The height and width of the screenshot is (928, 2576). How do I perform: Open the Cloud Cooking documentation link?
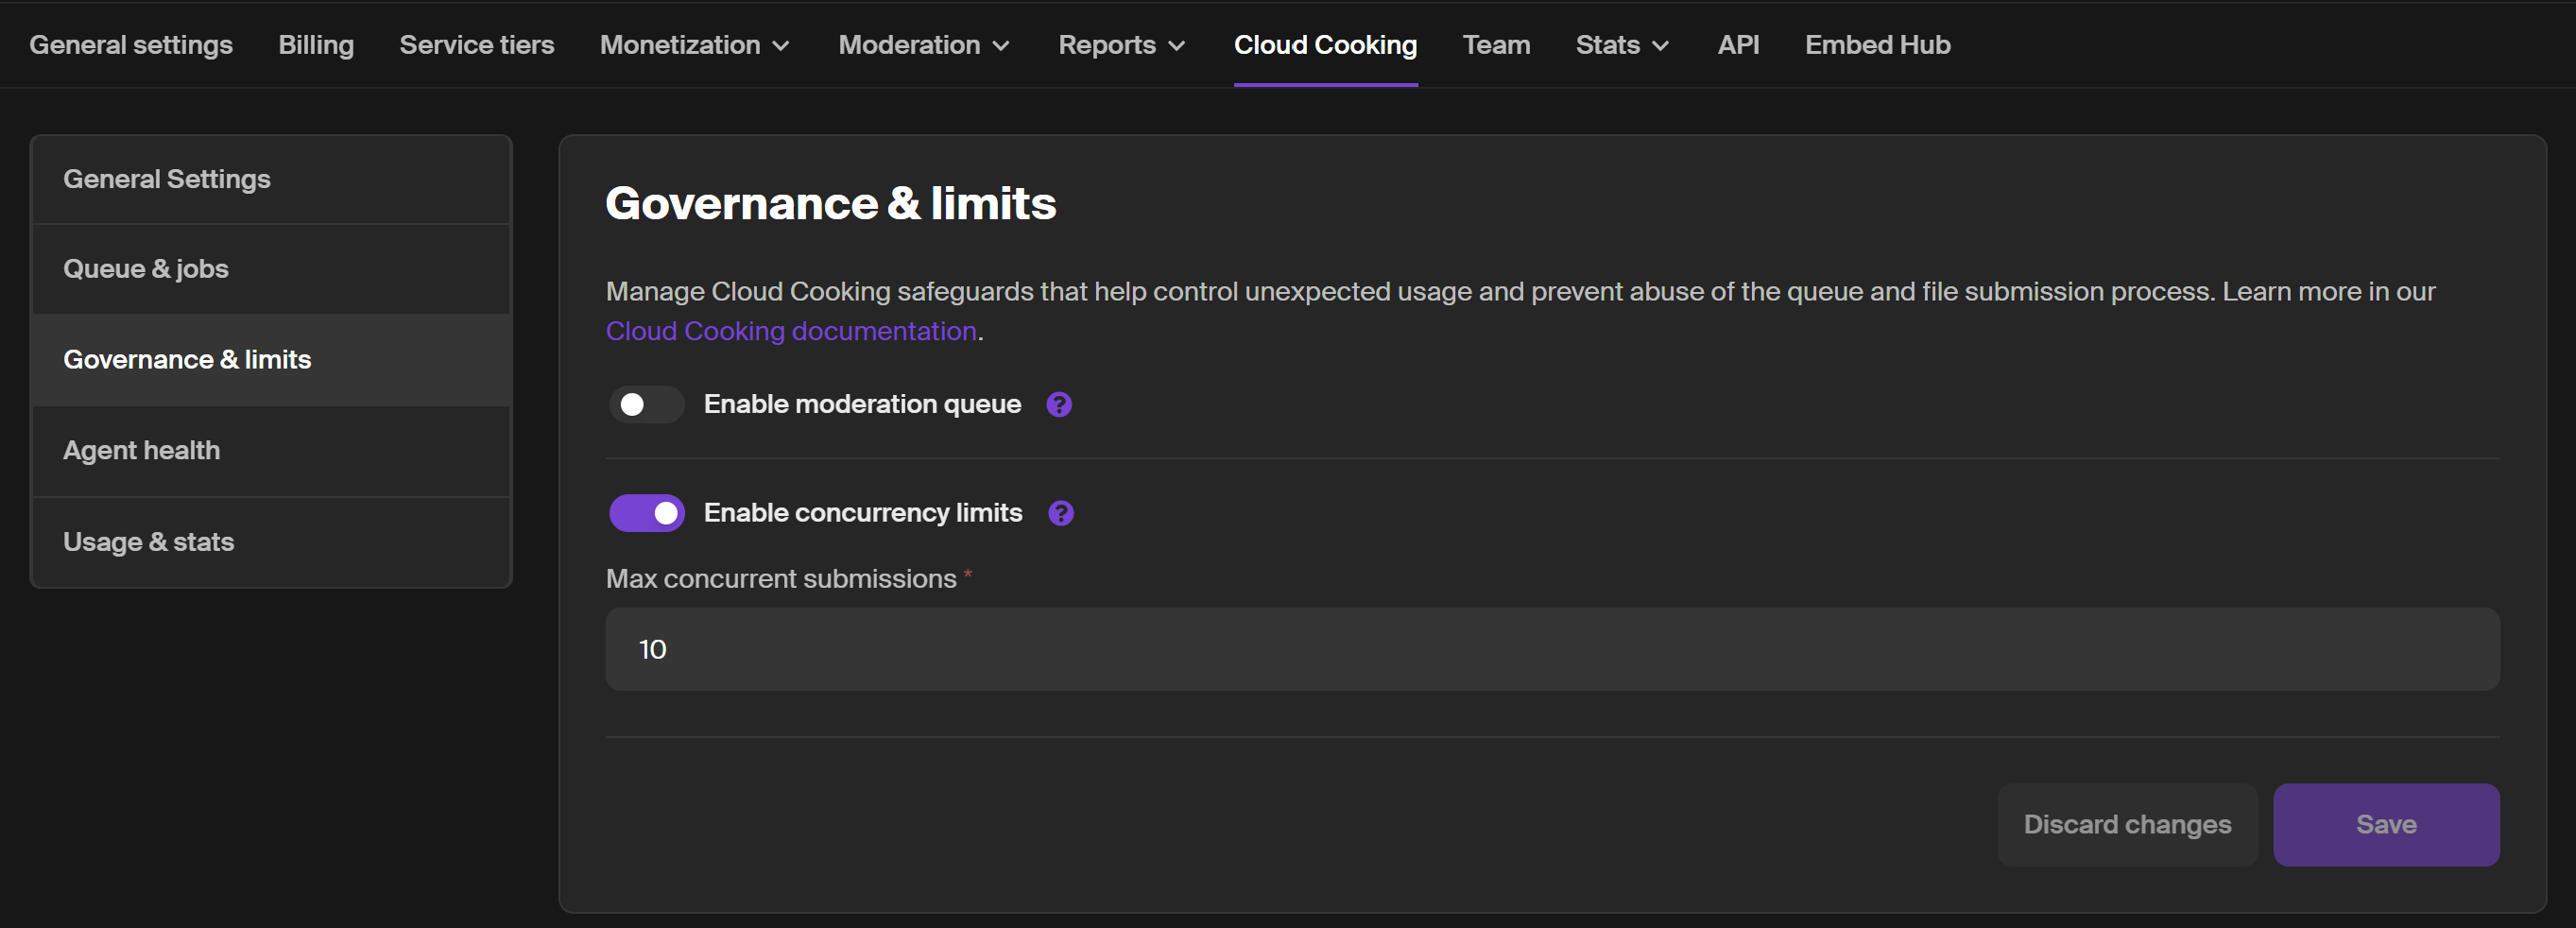[x=791, y=331]
